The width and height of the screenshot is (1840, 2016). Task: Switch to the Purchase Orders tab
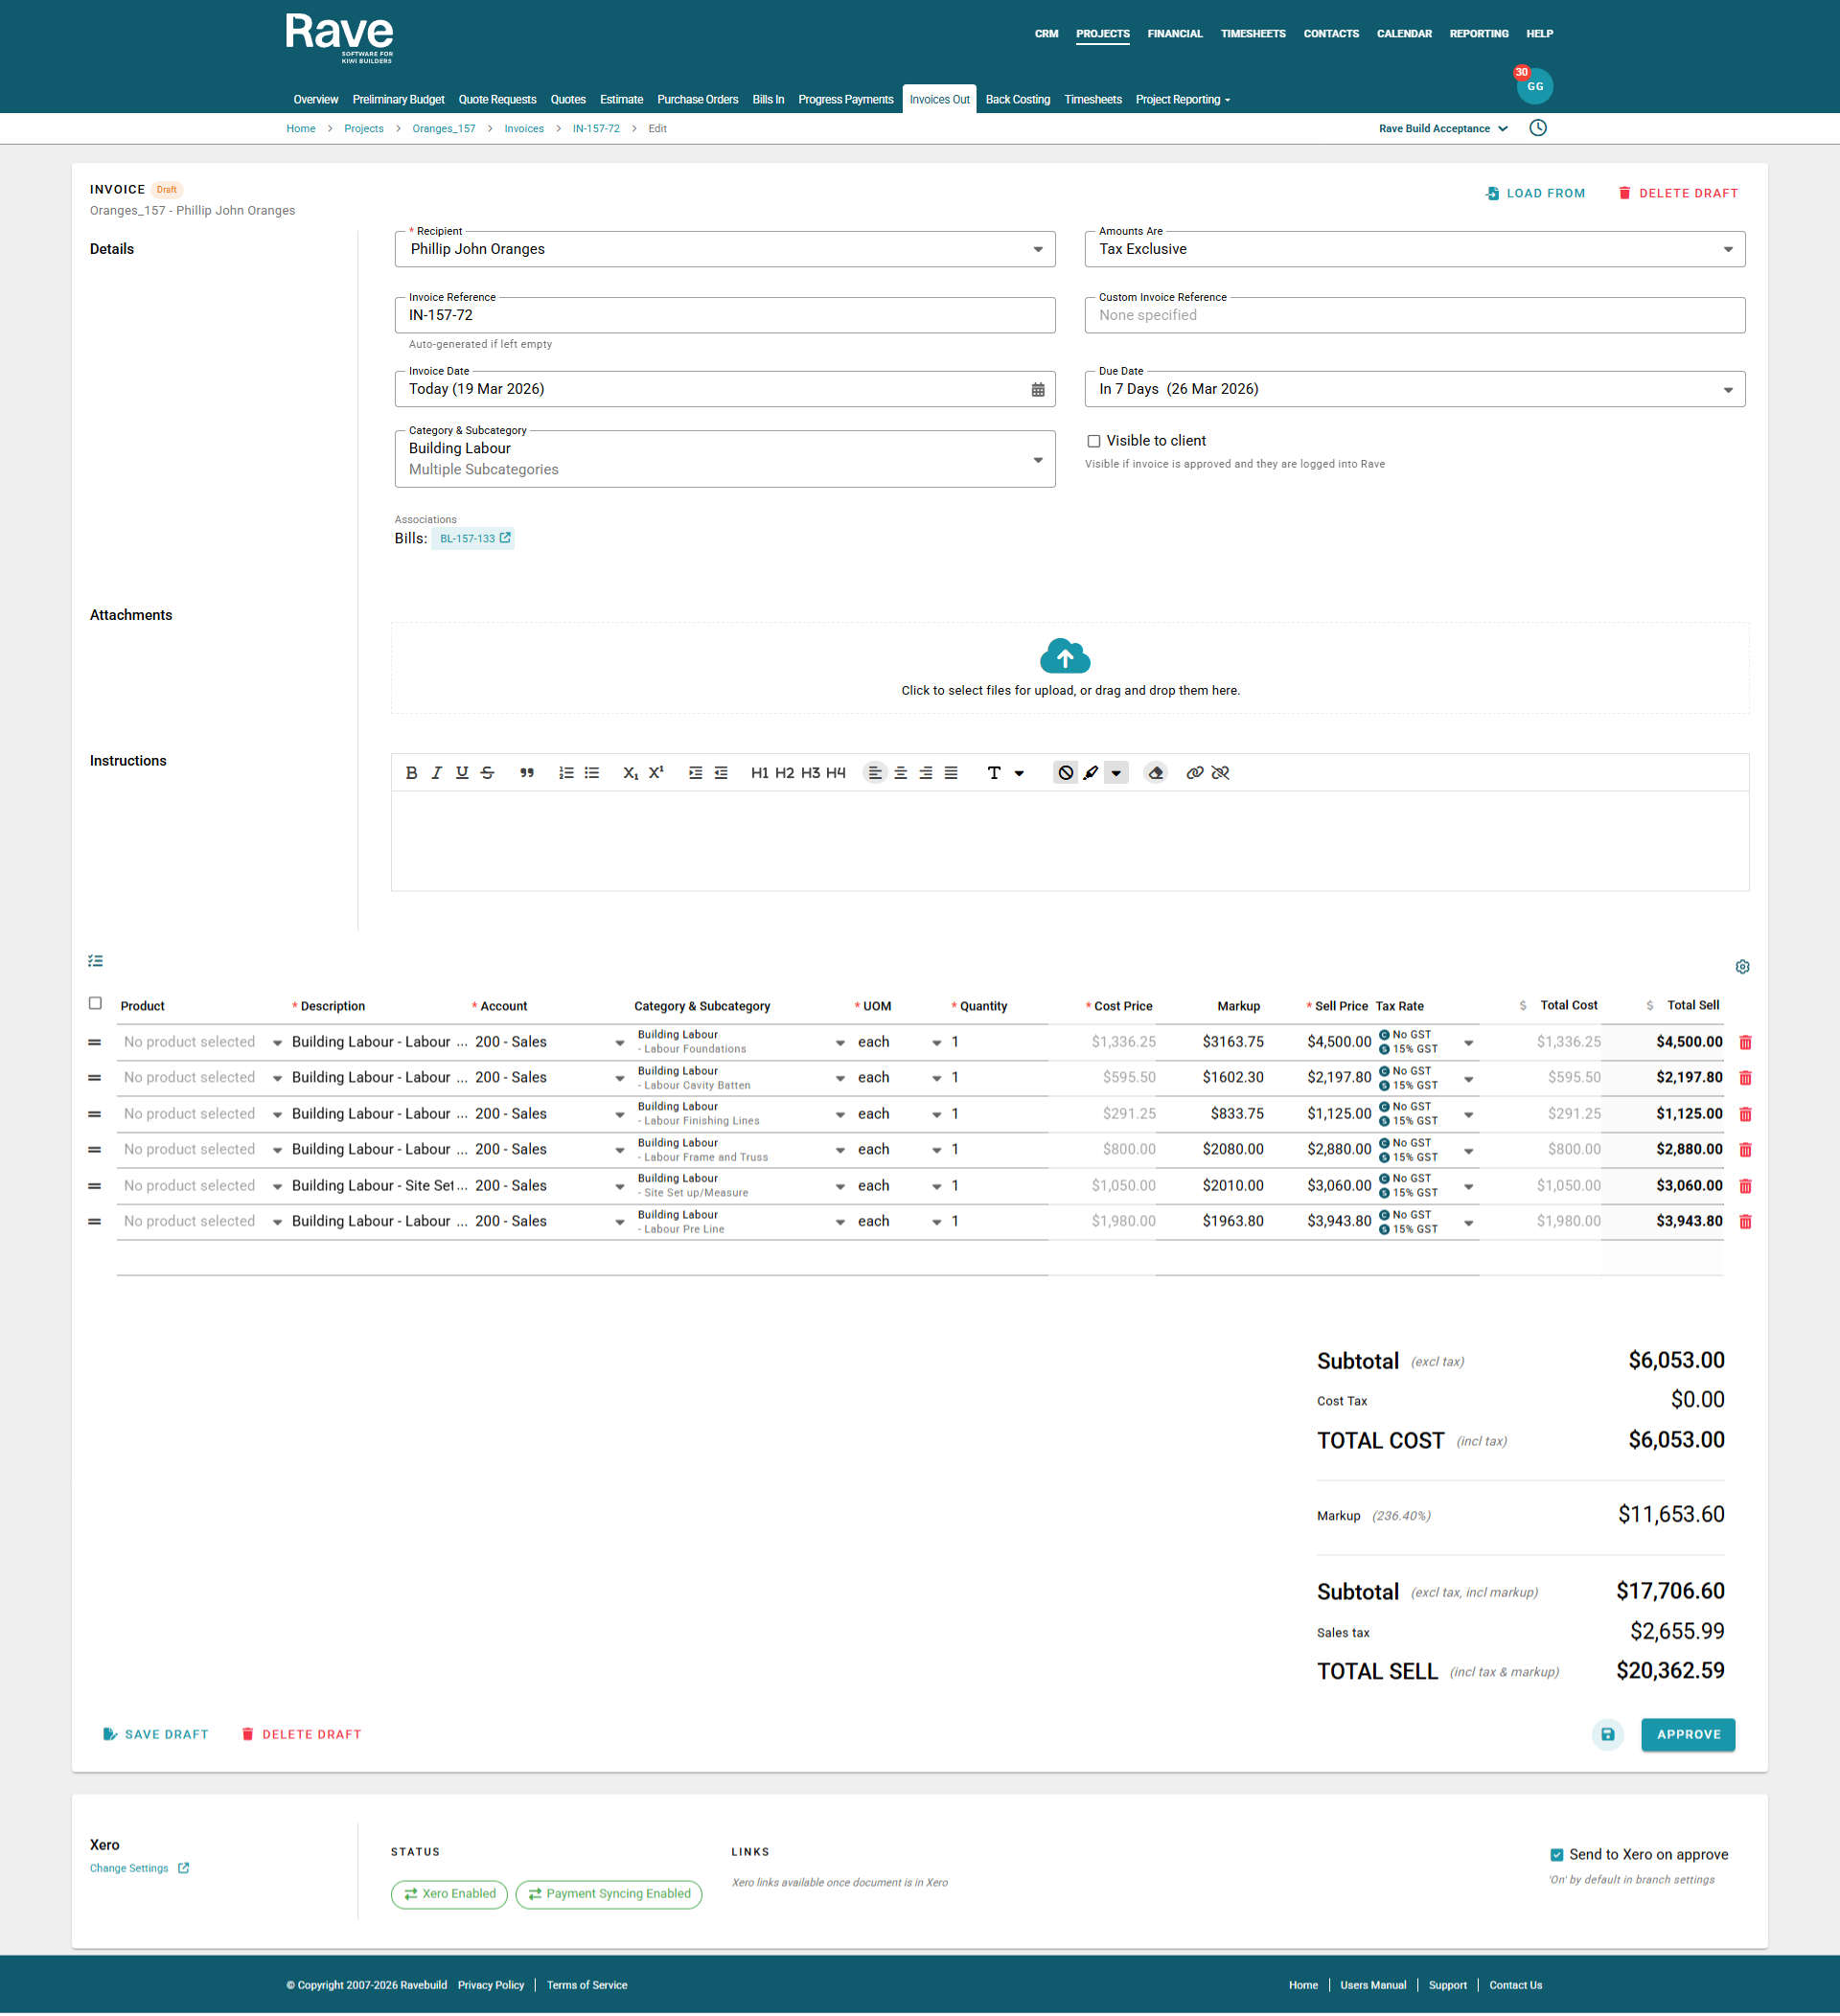[697, 100]
